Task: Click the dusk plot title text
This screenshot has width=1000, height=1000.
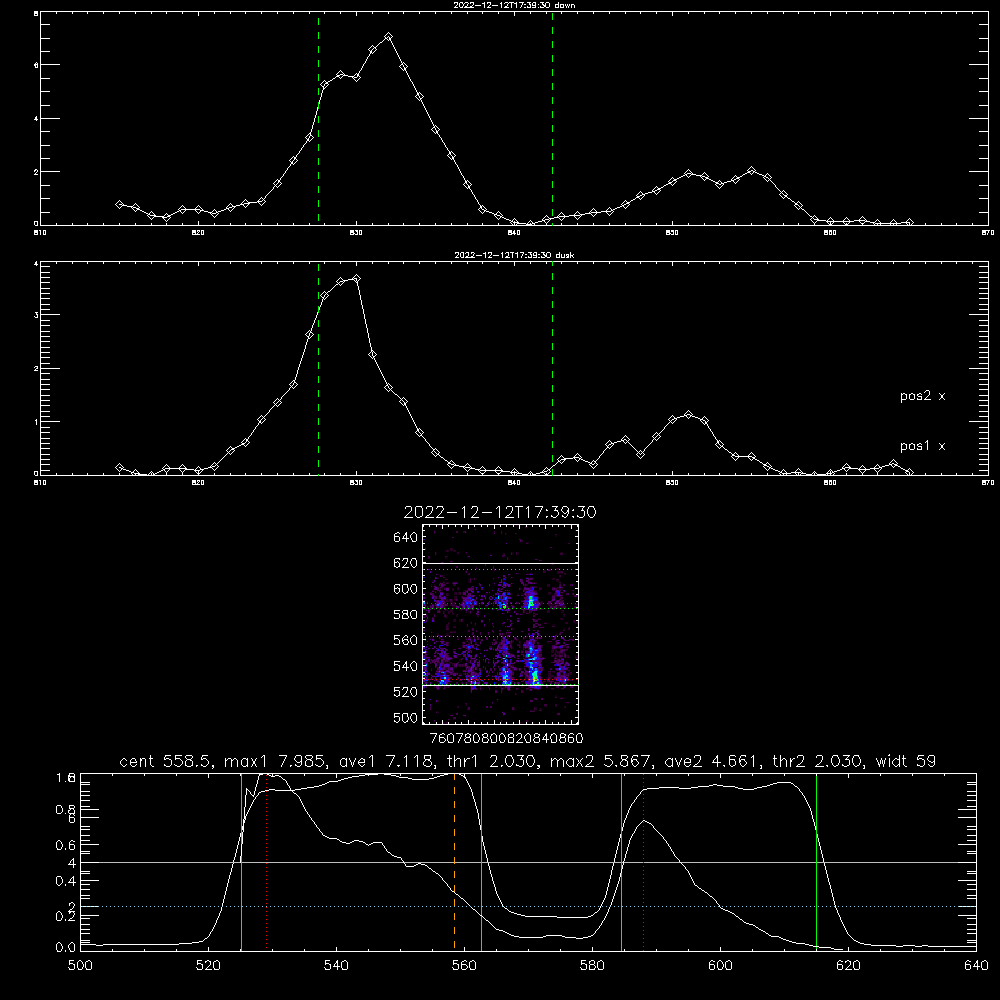Action: 514,255
